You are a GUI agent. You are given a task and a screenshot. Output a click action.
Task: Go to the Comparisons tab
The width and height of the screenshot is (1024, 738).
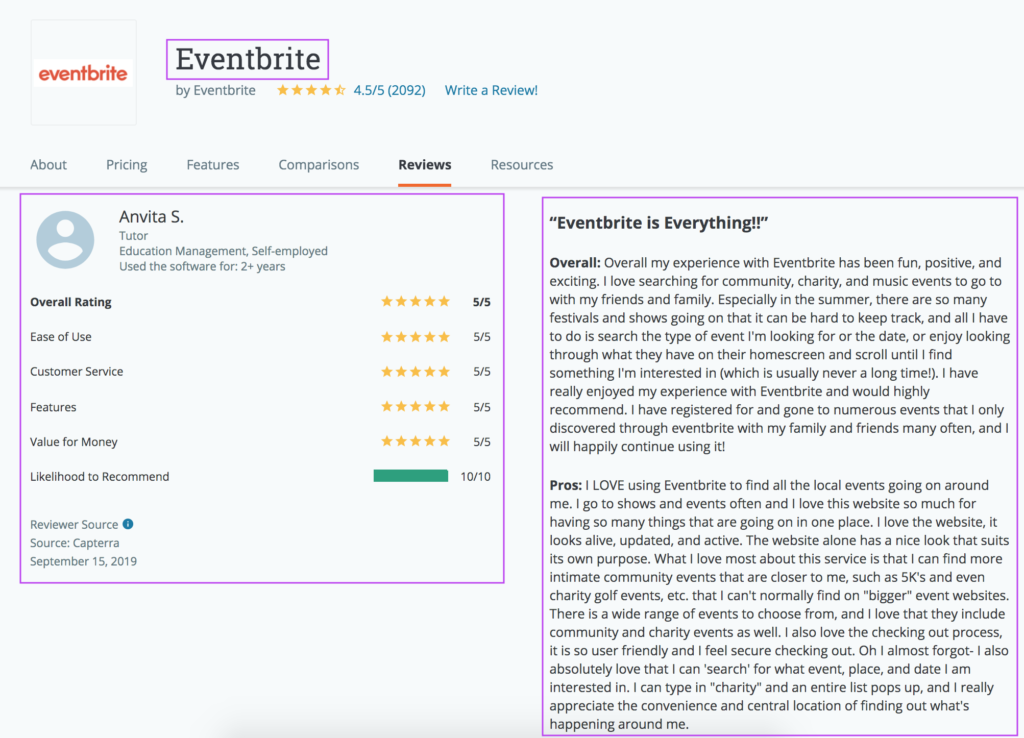[x=318, y=165]
